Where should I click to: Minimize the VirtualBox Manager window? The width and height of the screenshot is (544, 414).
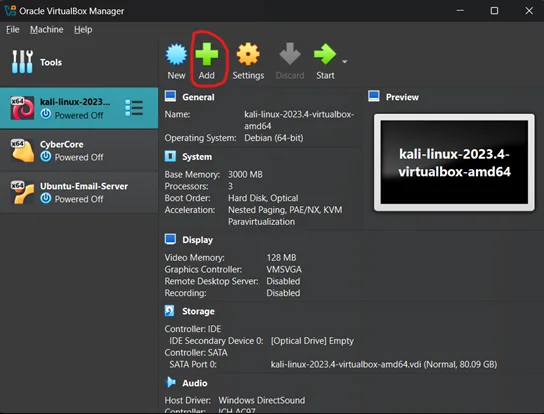tap(460, 11)
